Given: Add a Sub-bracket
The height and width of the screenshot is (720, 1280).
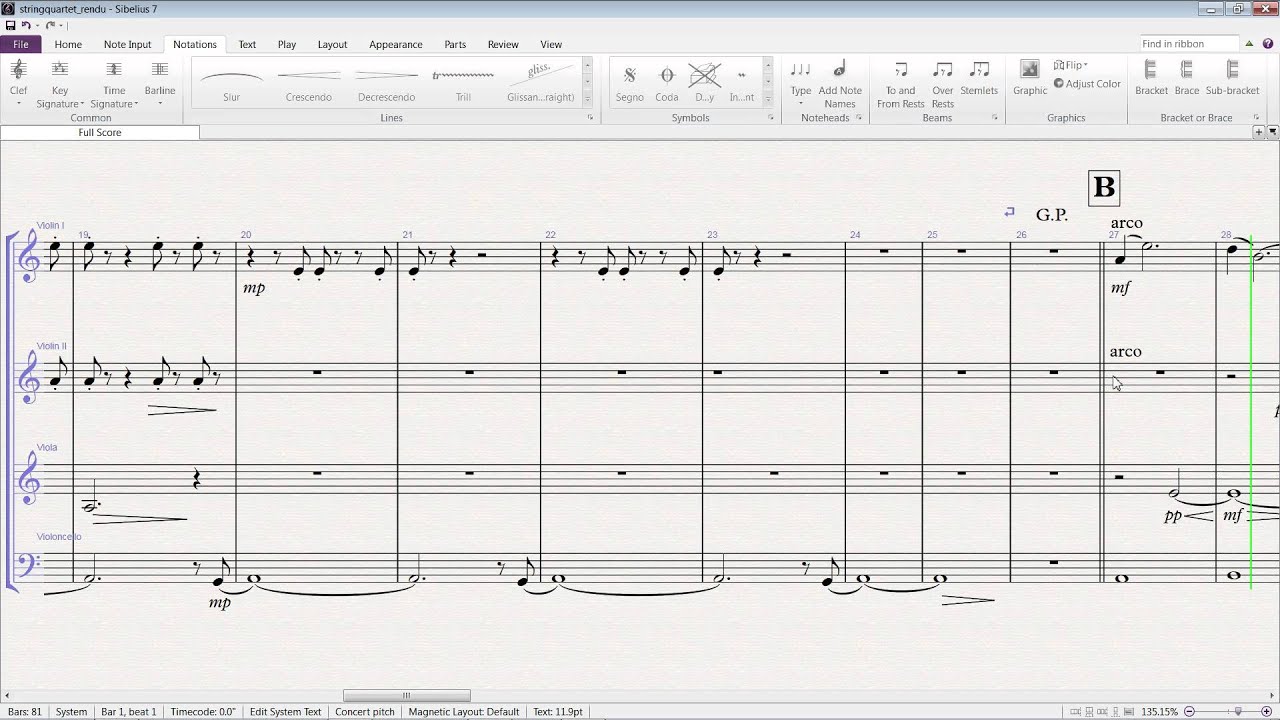Looking at the screenshot, I should [1232, 78].
